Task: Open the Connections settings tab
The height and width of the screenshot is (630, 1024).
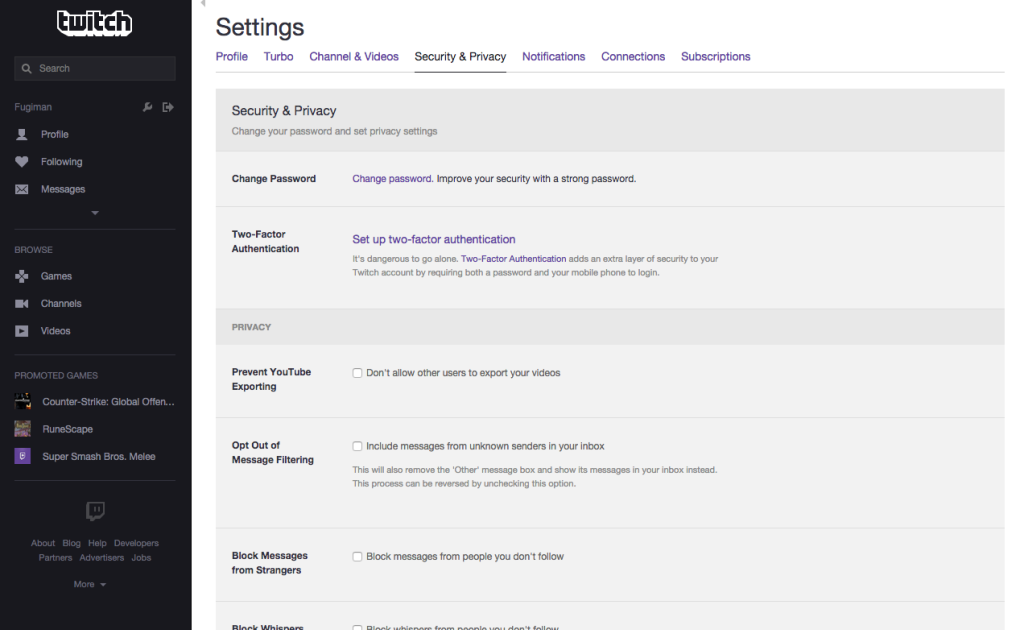Action: coord(633,57)
